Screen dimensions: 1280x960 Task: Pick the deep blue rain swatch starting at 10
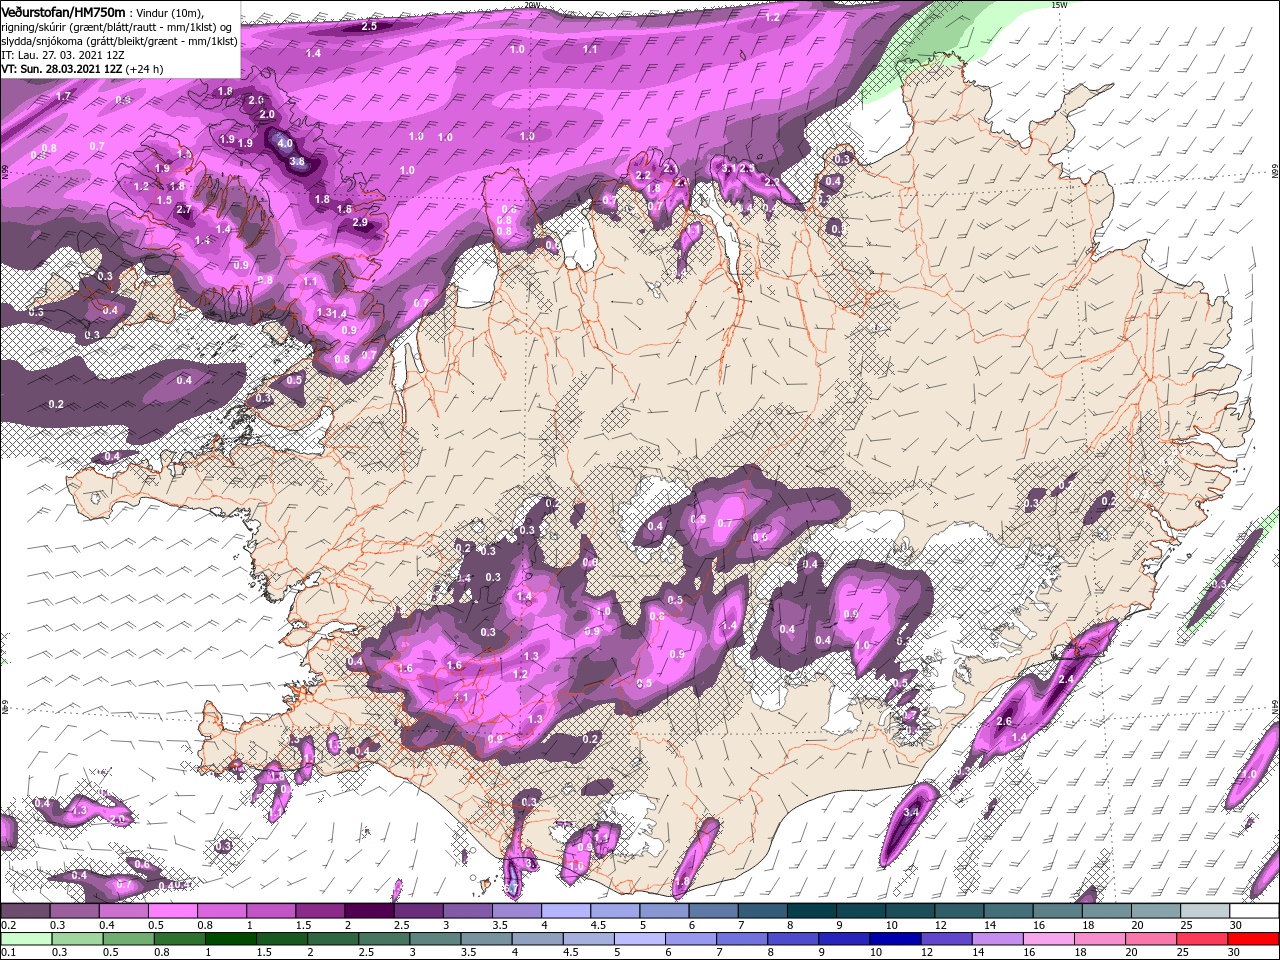pos(895,938)
